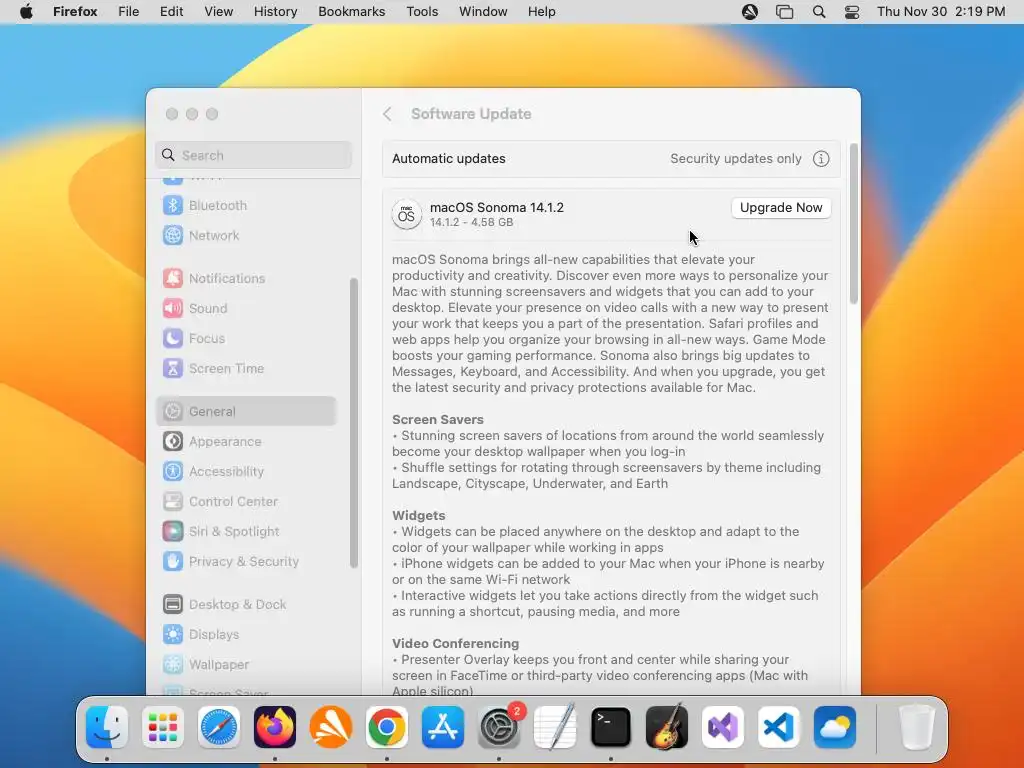Open Automatic updates options
1024x768 pixels.
pyautogui.click(x=611, y=159)
